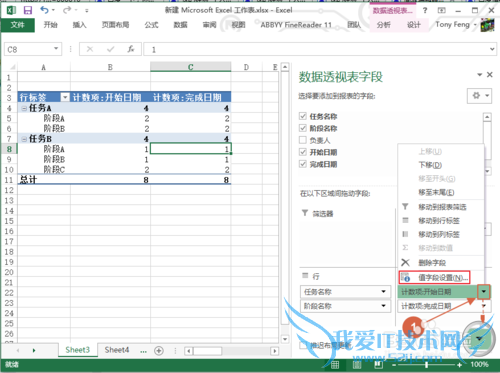Click the Tony Feng account name
This screenshot has width=500, height=373.
[x=452, y=25]
